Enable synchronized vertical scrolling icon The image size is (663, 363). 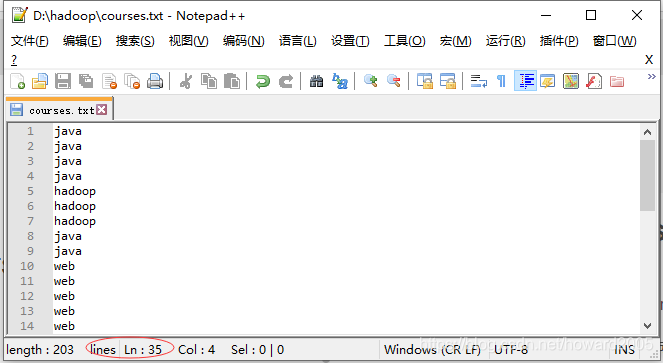coord(425,81)
